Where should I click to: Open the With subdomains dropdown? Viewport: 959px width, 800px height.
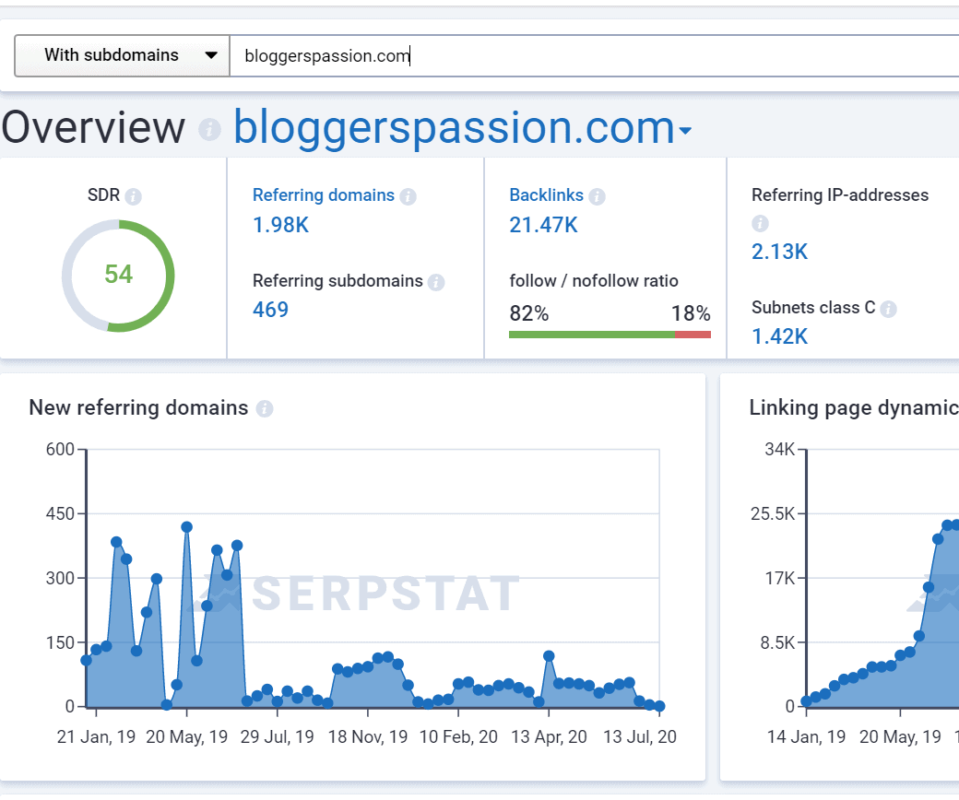point(122,56)
